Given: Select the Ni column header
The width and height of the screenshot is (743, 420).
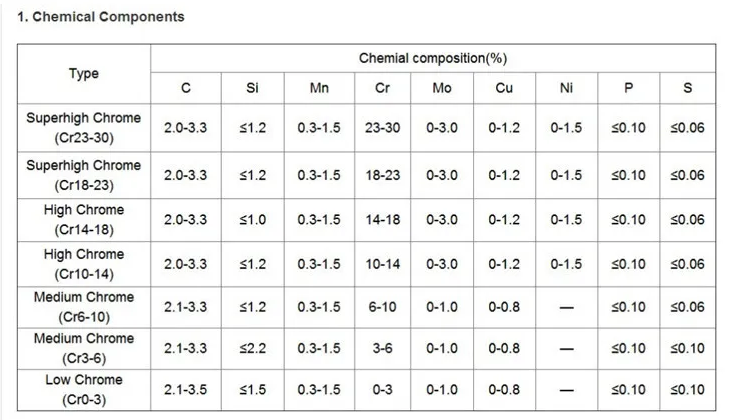Looking at the screenshot, I should tap(566, 88).
